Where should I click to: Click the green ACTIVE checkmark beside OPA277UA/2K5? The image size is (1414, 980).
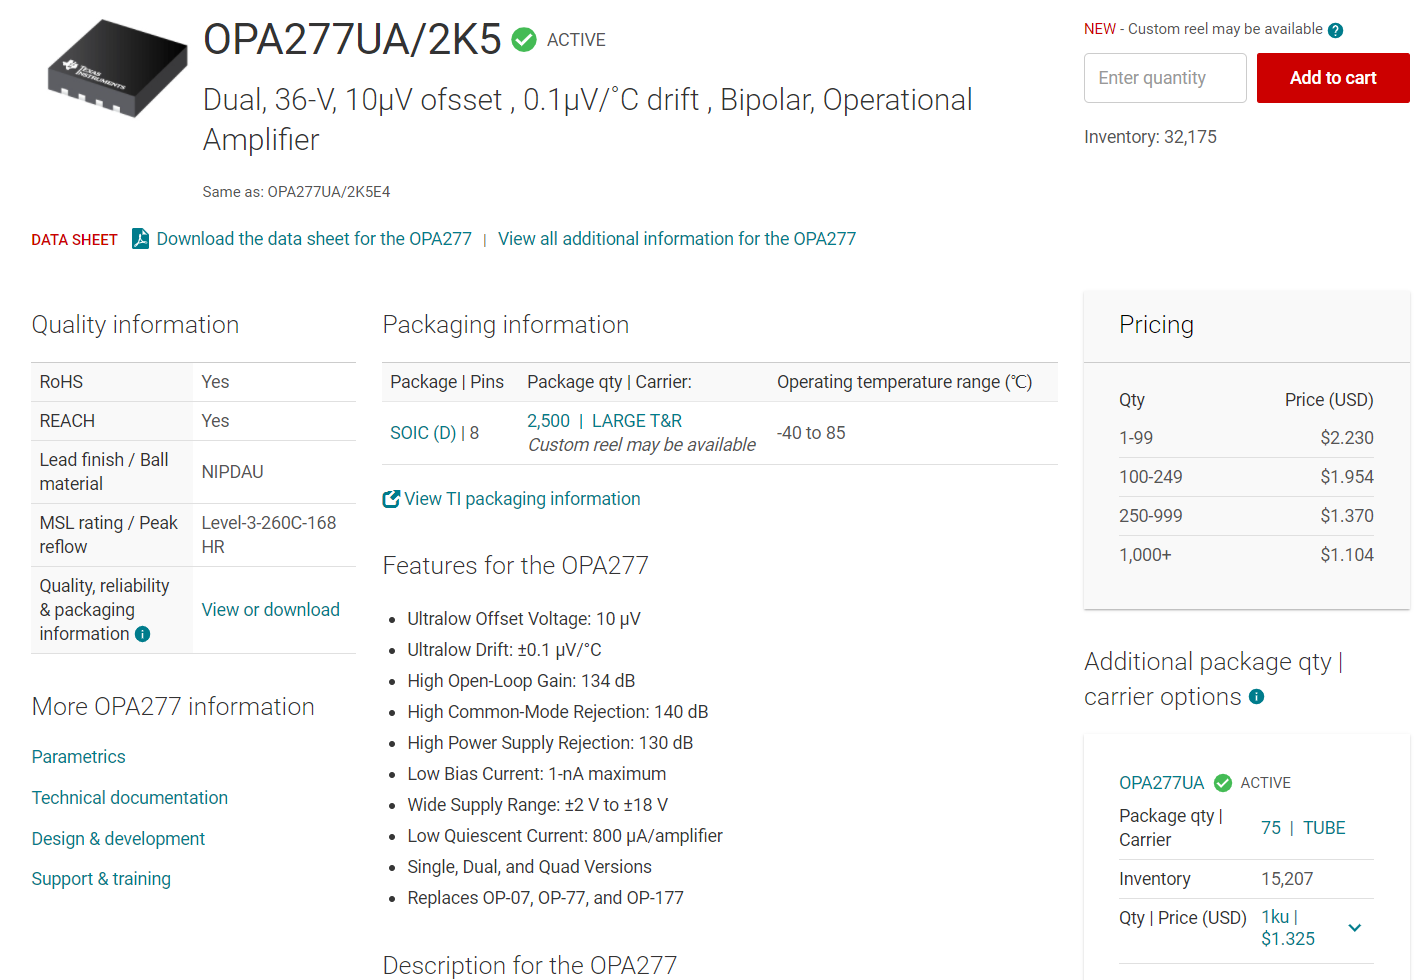(524, 40)
